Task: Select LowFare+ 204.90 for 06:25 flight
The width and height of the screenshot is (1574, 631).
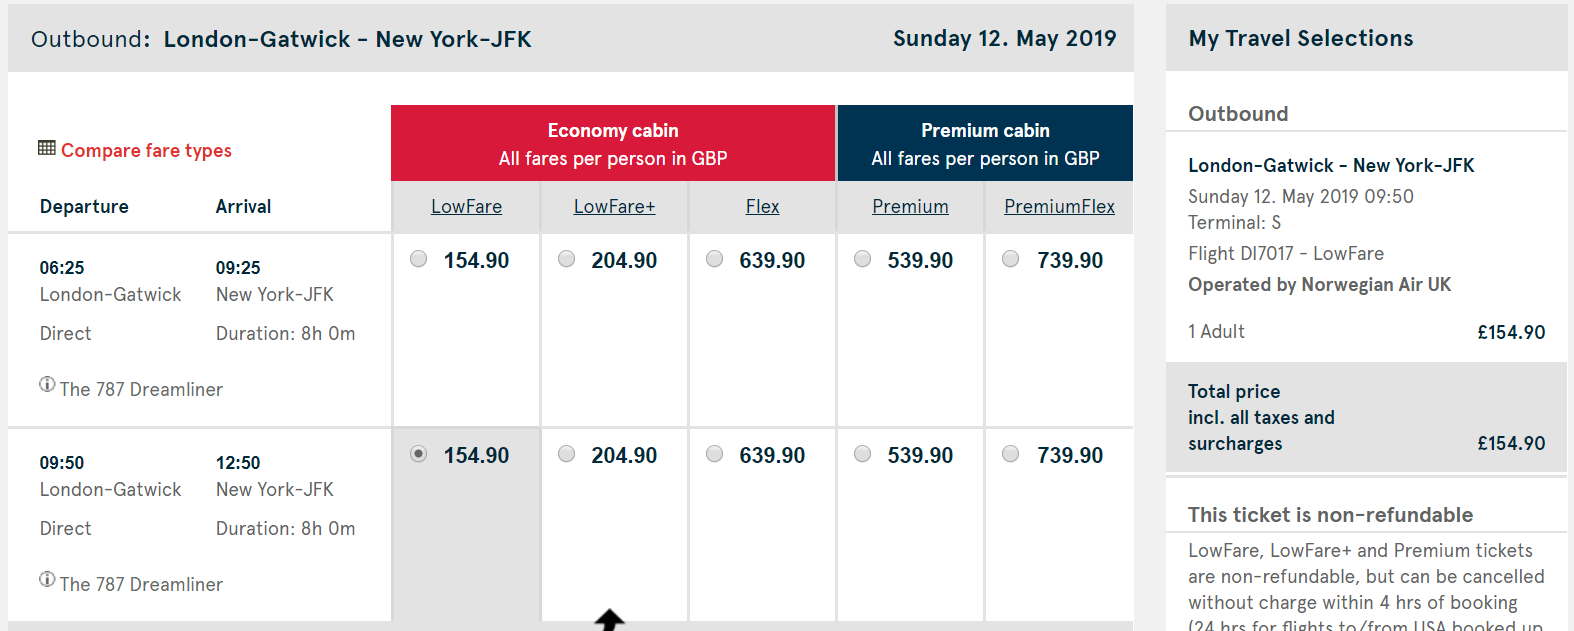Action: 567,259
